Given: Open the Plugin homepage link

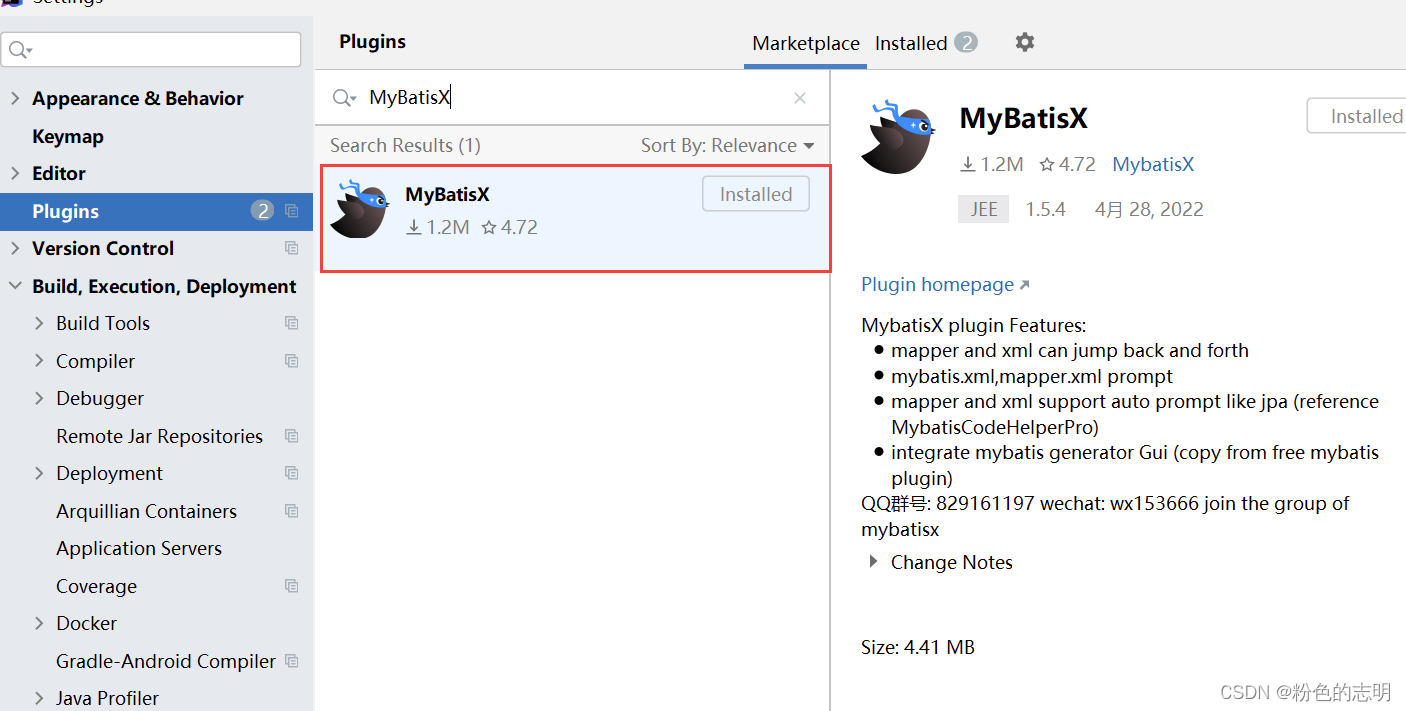Looking at the screenshot, I should (x=945, y=285).
